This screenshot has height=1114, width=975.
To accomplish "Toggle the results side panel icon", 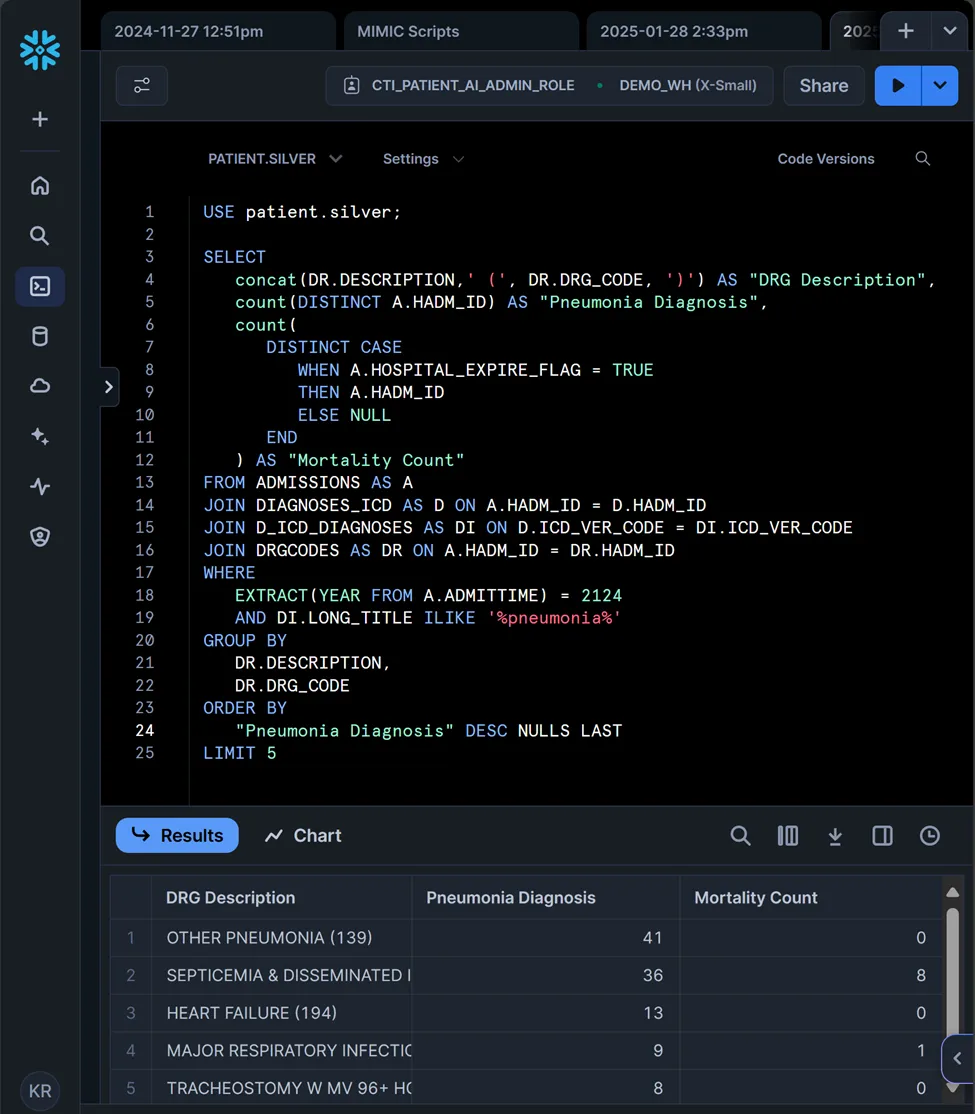I will click(883, 836).
